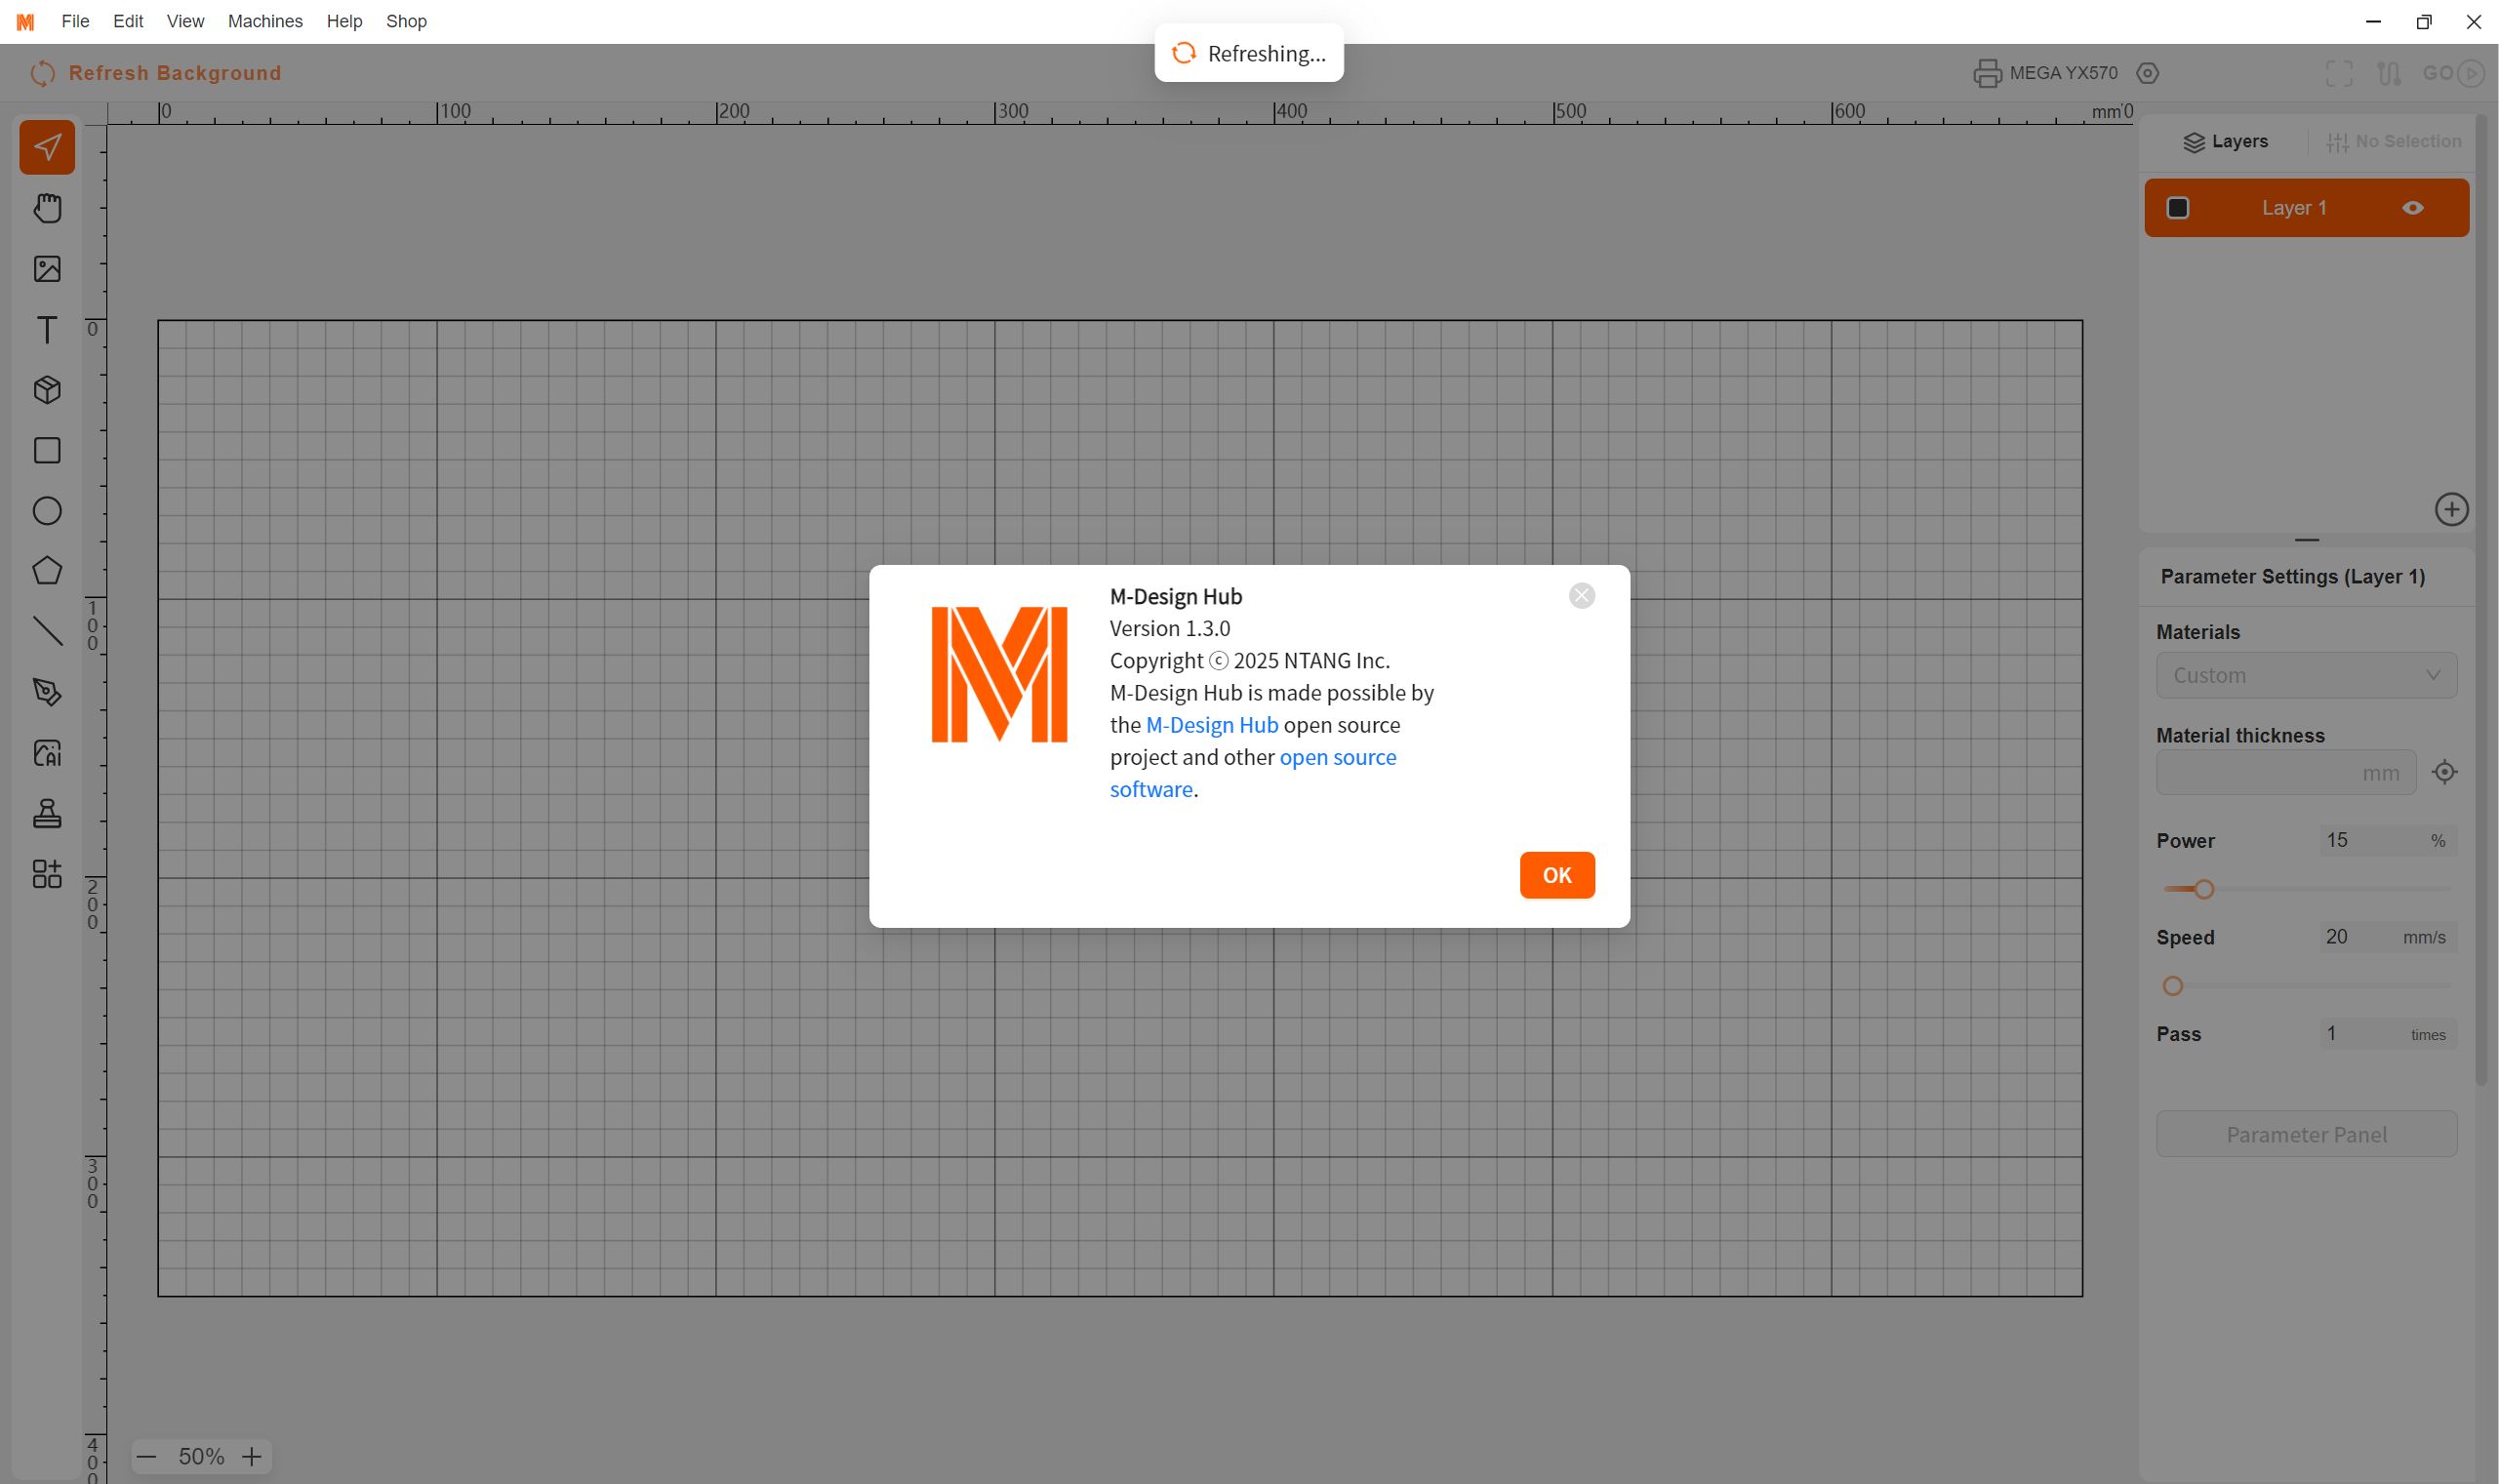This screenshot has height=1484, width=2499.
Task: Select the Polygon shape tool
Action: 47,571
